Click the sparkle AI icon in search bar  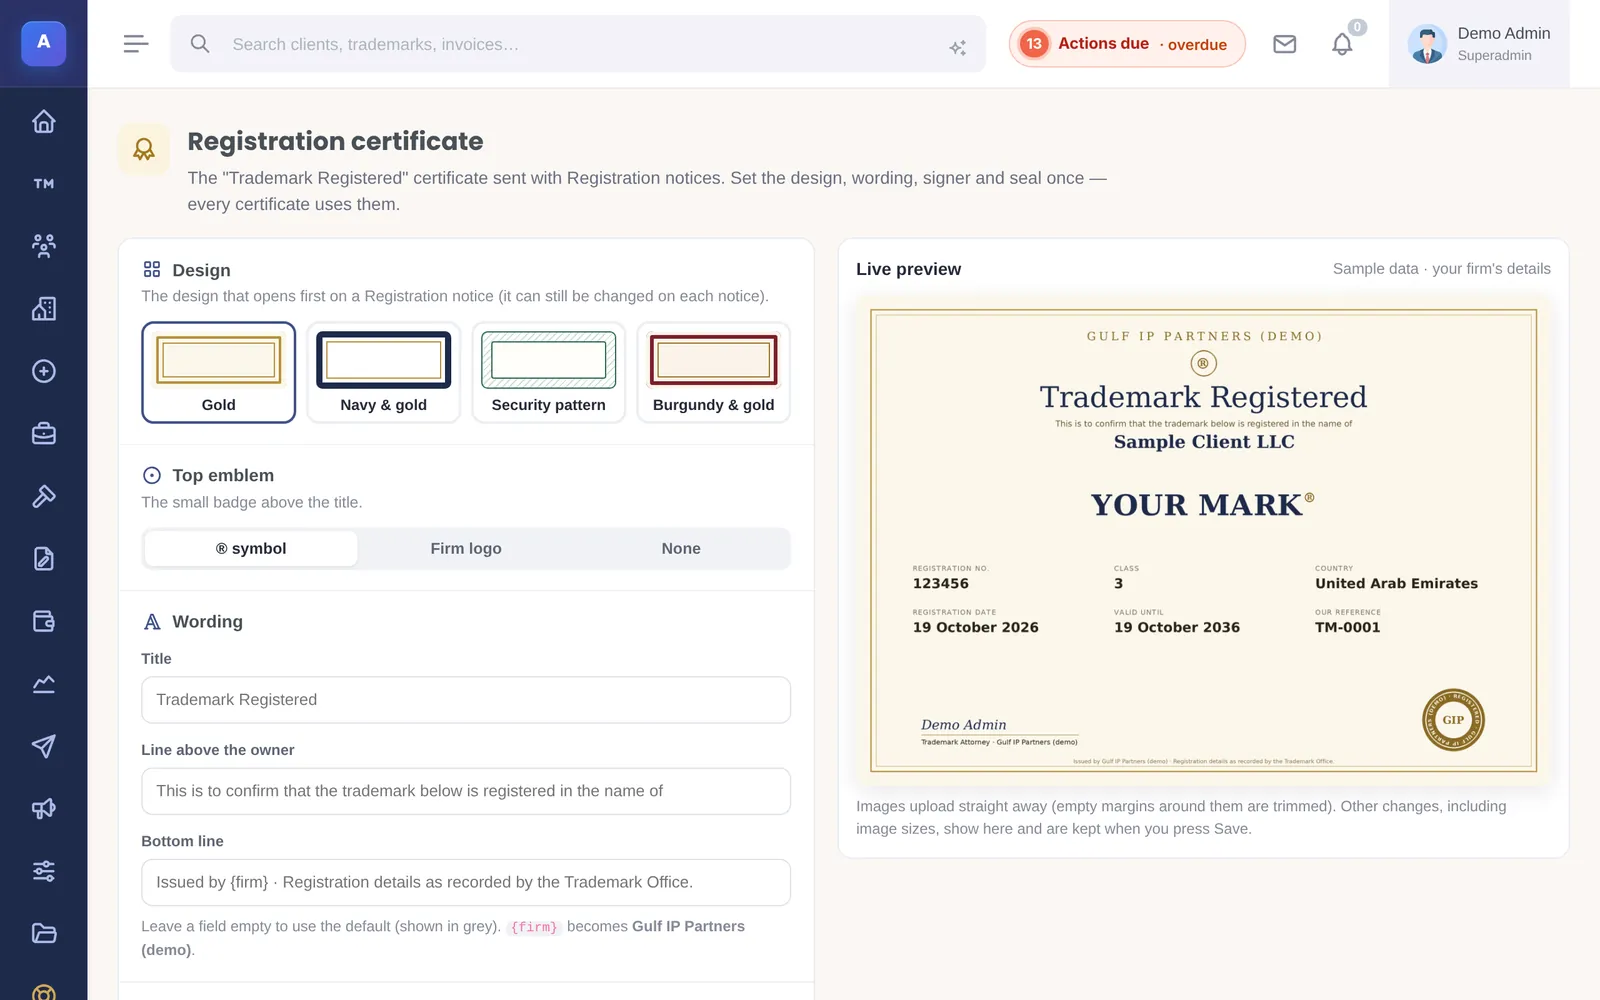tap(958, 47)
